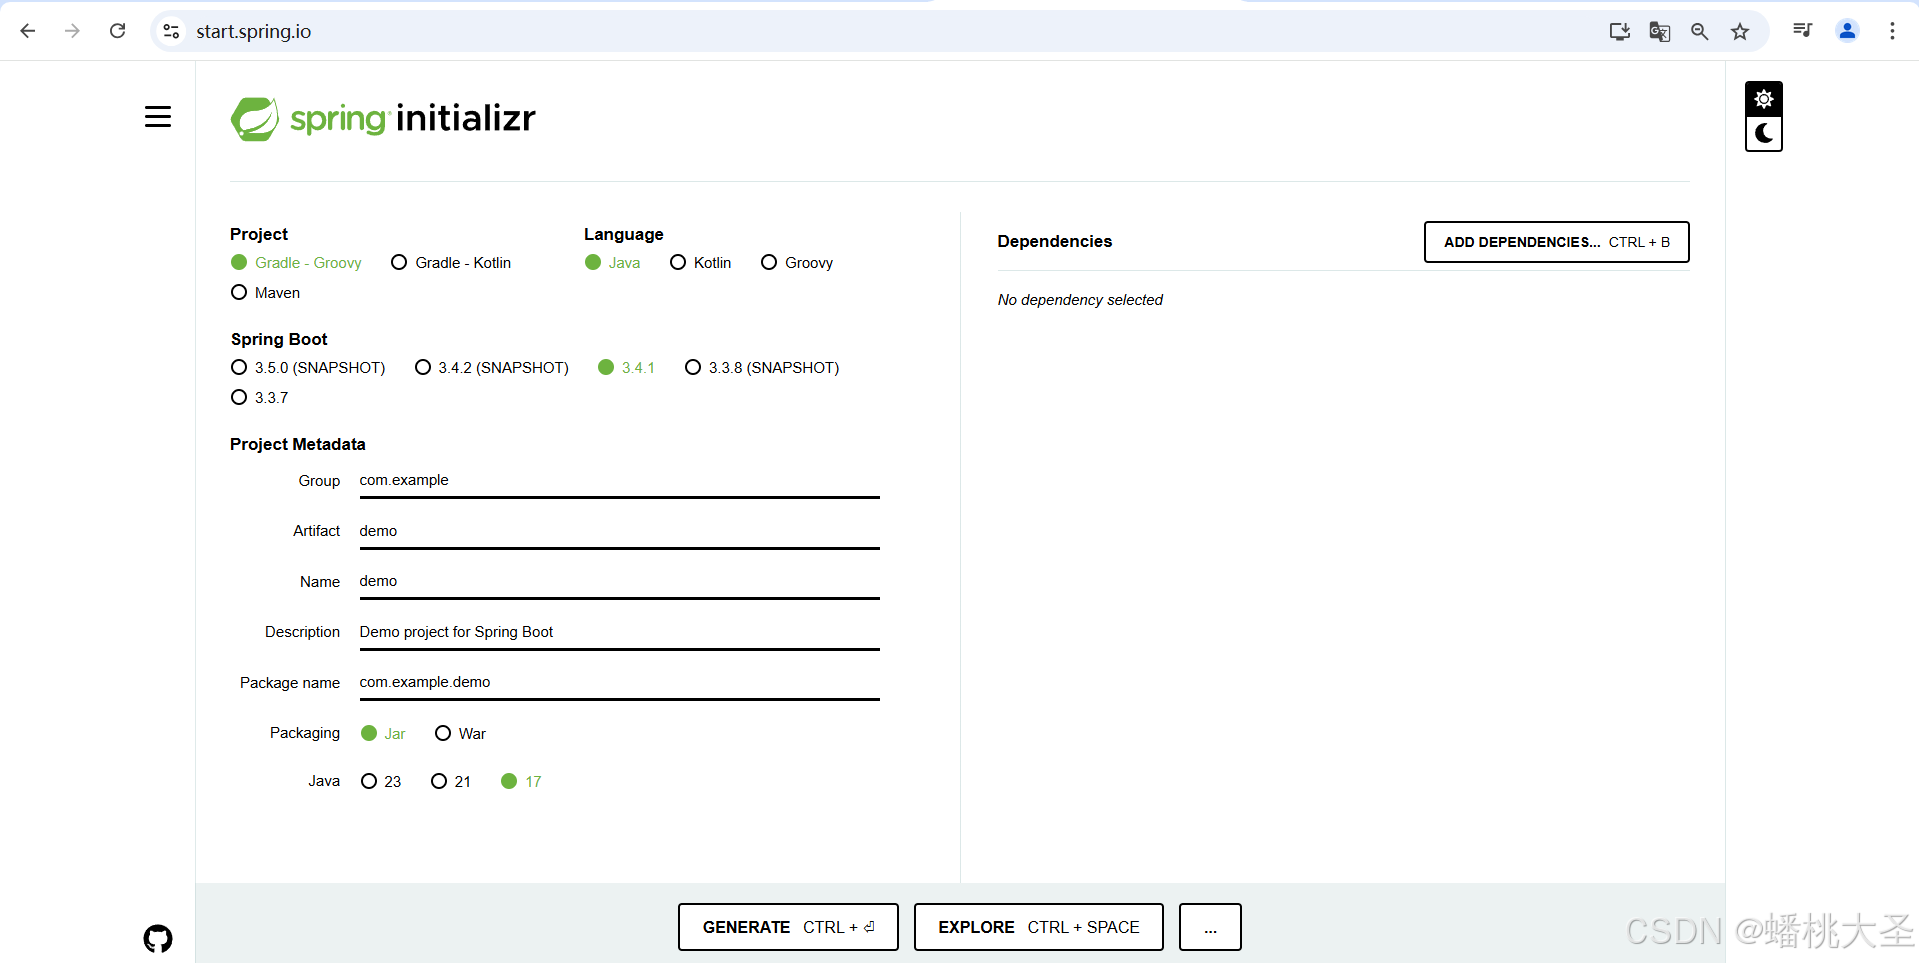Click the Description input field
Screen dimensions: 1919x963
click(619, 633)
